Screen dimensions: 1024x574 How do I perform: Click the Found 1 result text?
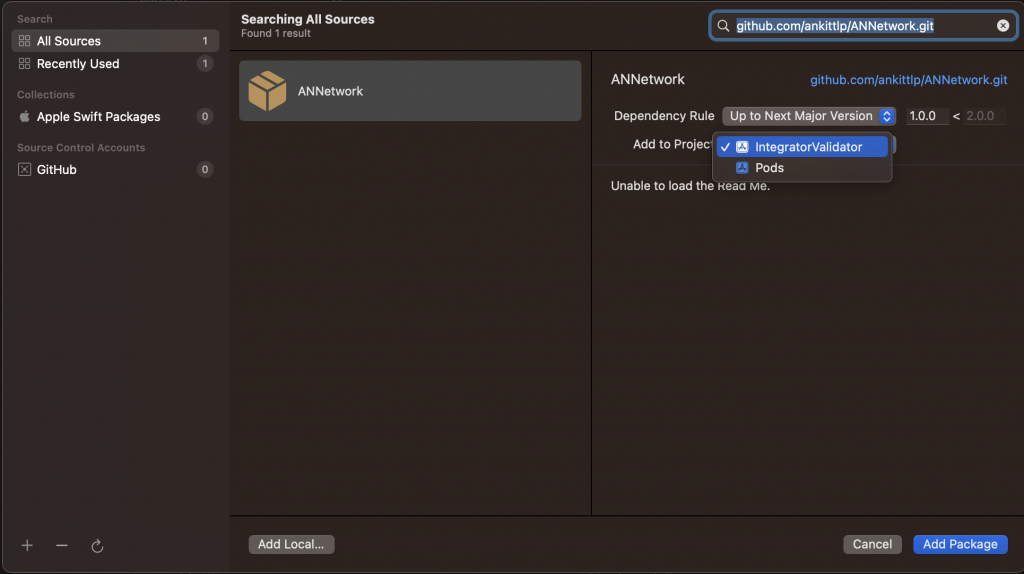[276, 33]
